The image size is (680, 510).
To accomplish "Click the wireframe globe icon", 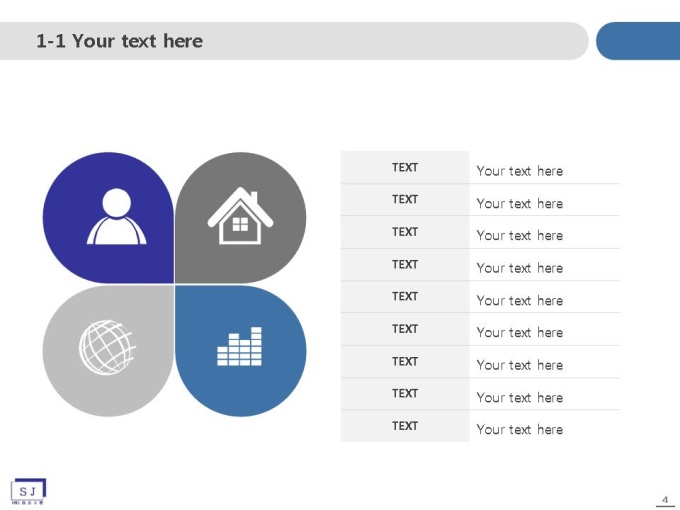I will [x=107, y=347].
